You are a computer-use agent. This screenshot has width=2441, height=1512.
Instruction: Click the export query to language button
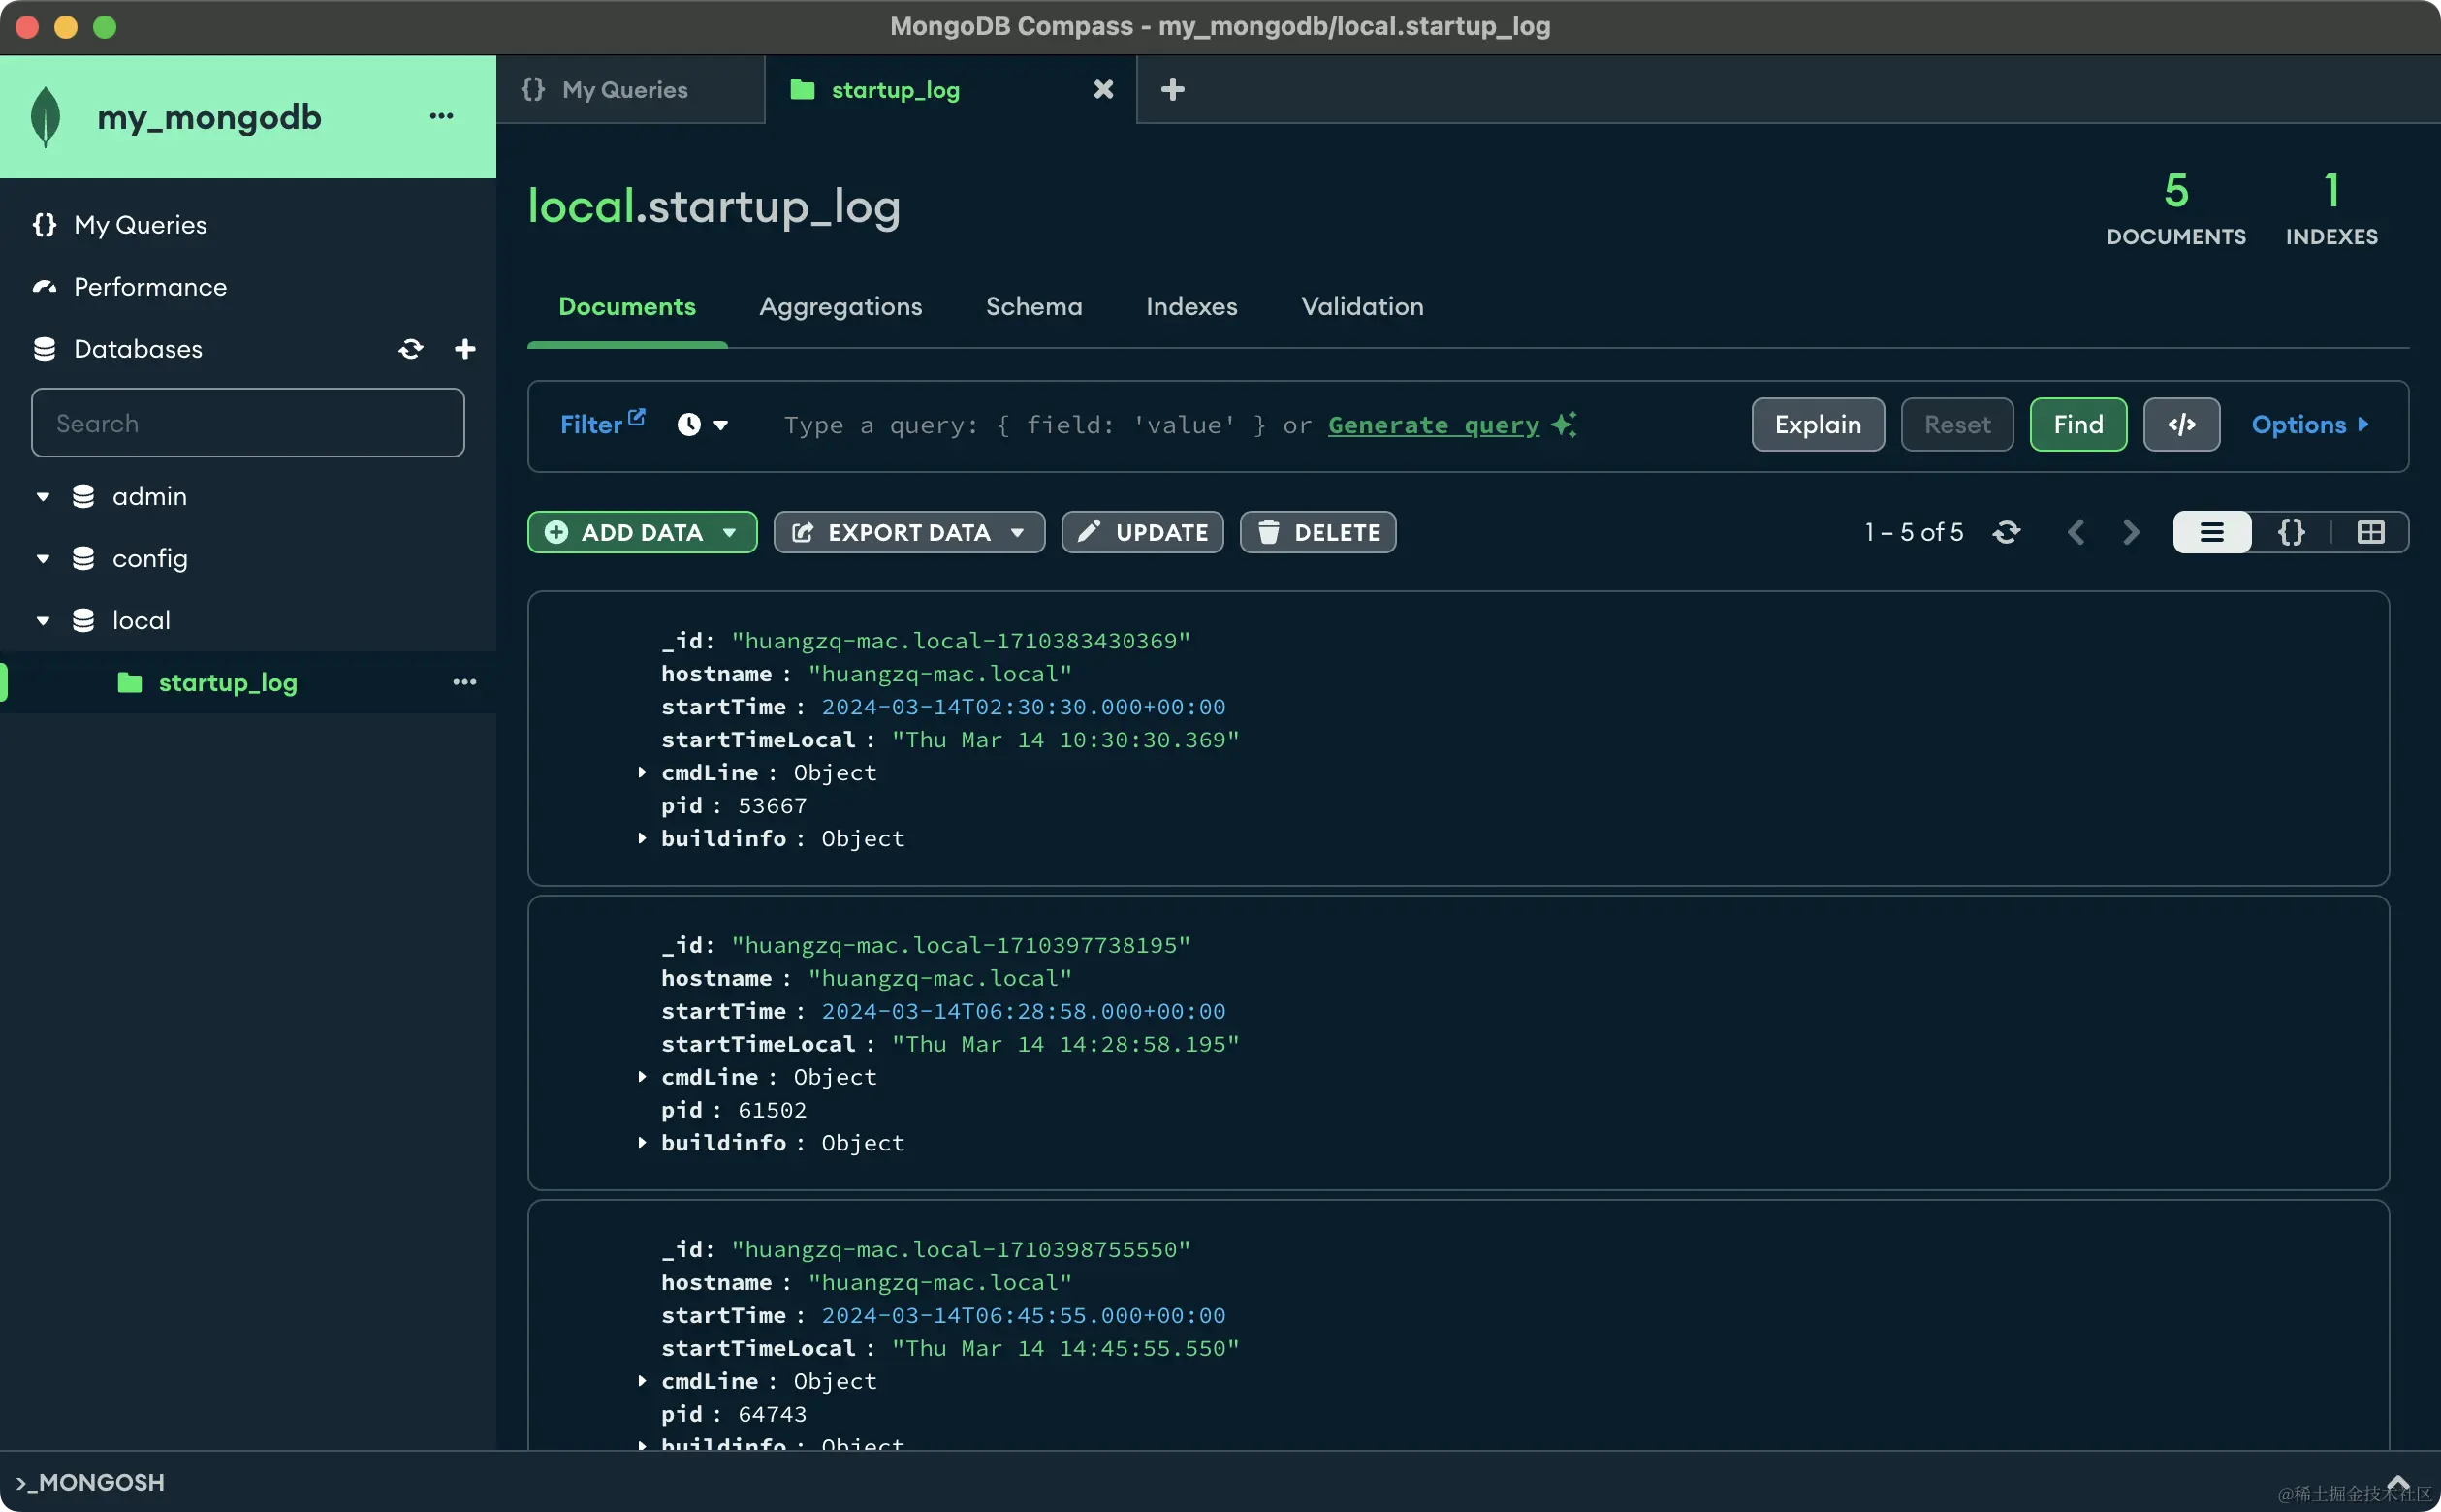pos(2181,425)
